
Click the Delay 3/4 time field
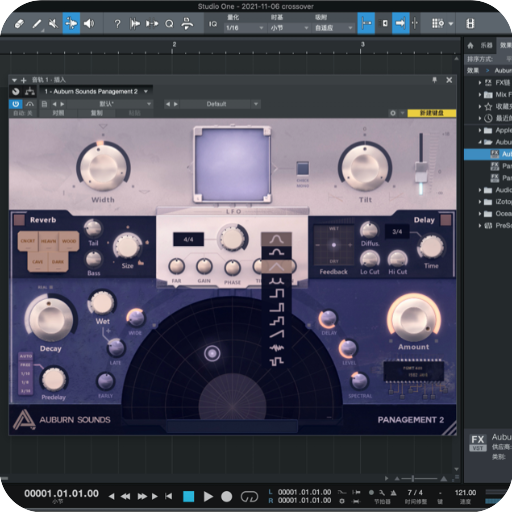[397, 232]
